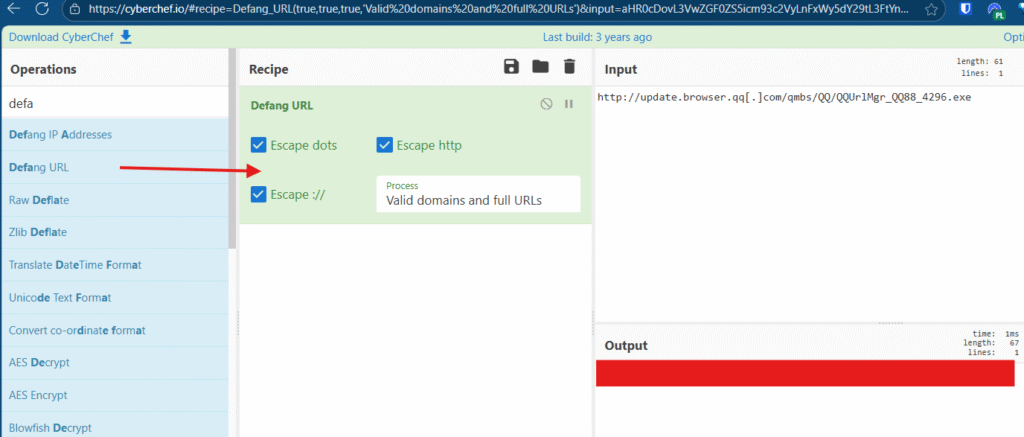Click the Input panel heading
Viewport: 1024px width, 437px height.
click(x=620, y=69)
